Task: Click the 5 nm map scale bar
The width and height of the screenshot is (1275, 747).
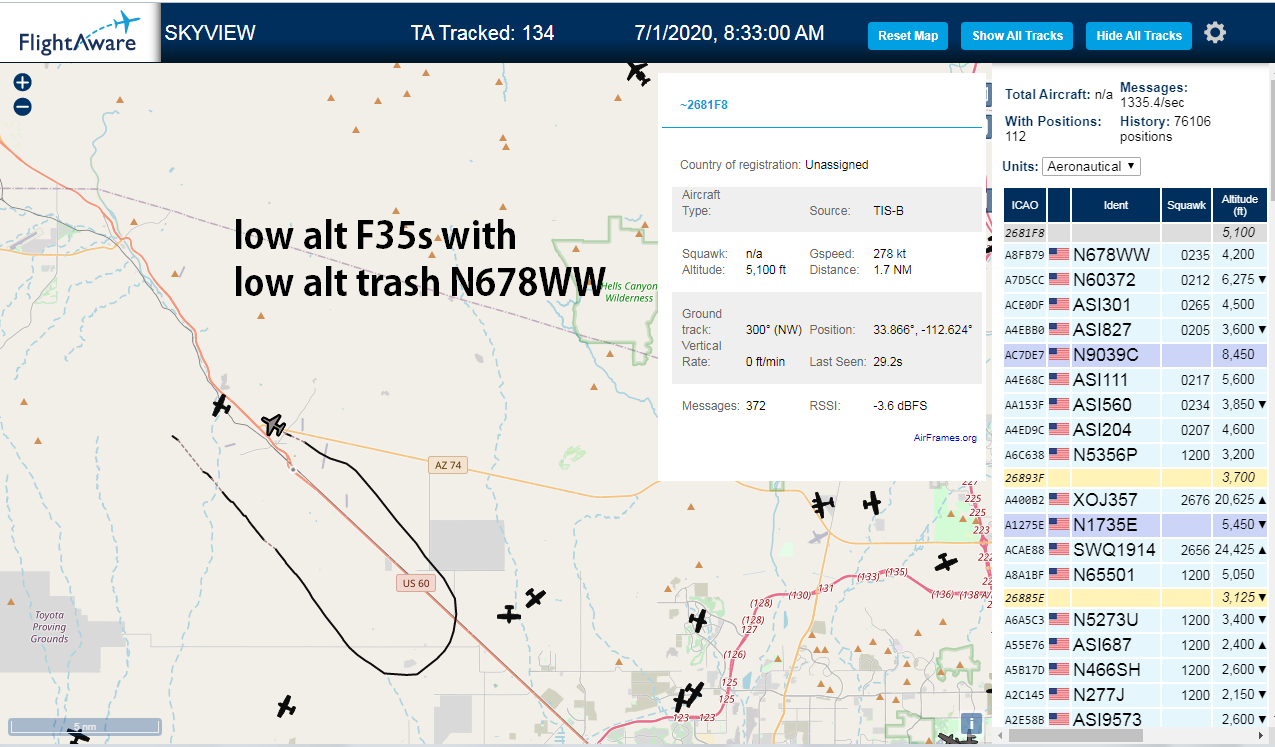Action: point(85,726)
